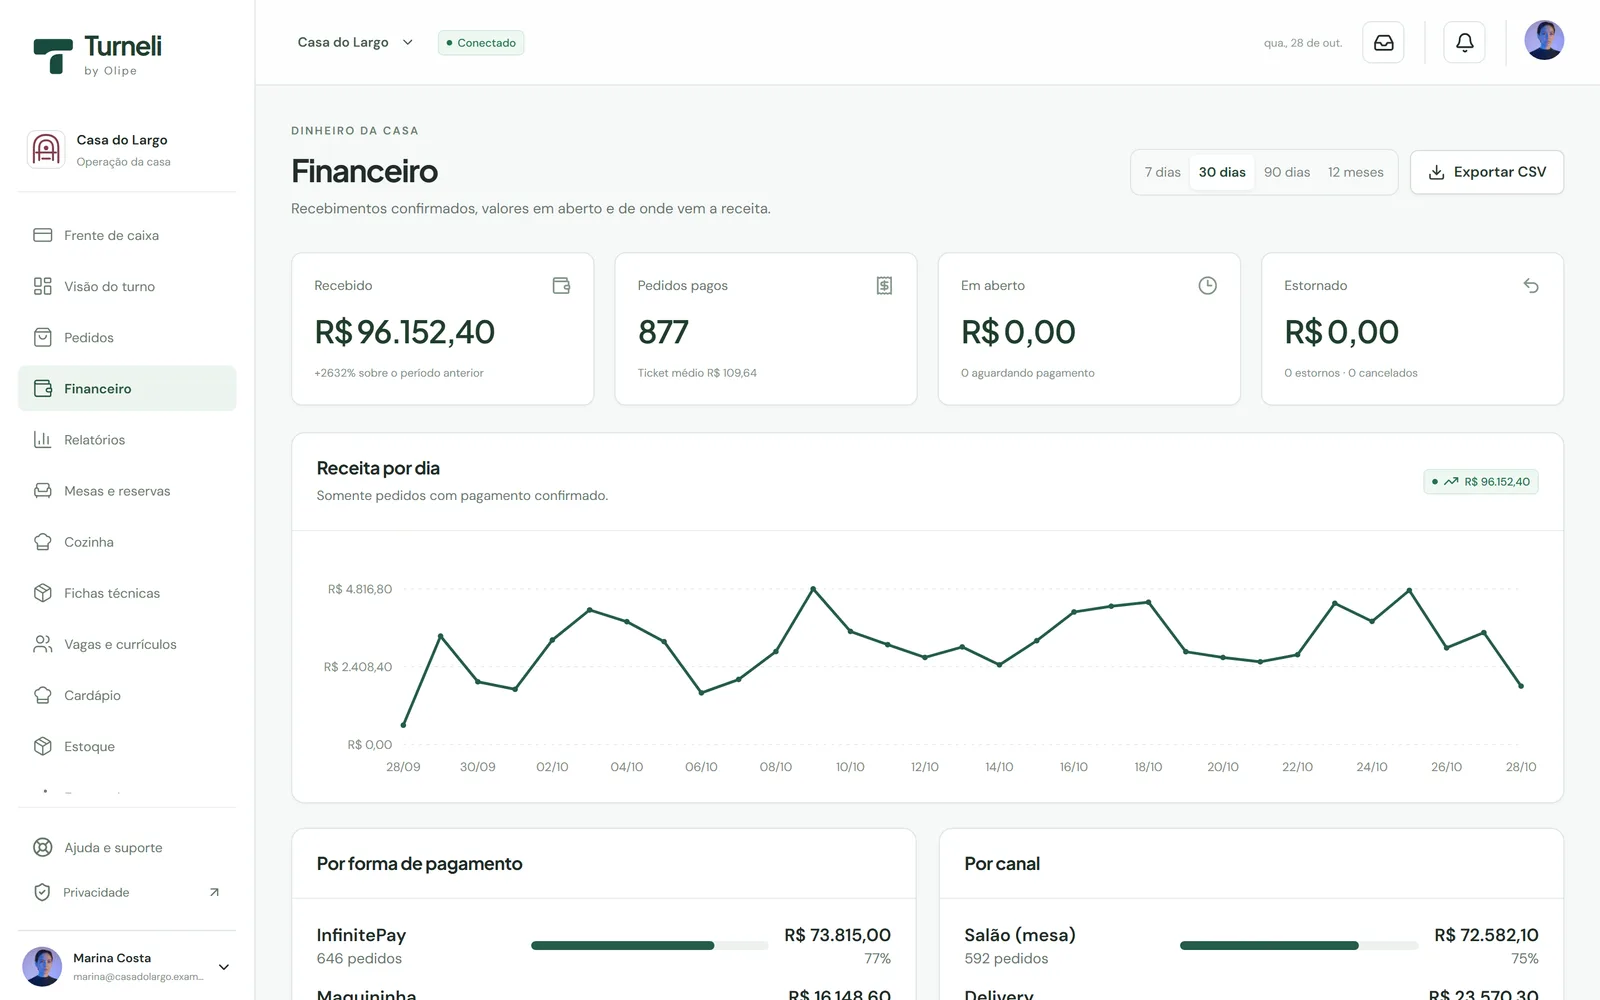Click Exportar CSV button

coord(1487,172)
